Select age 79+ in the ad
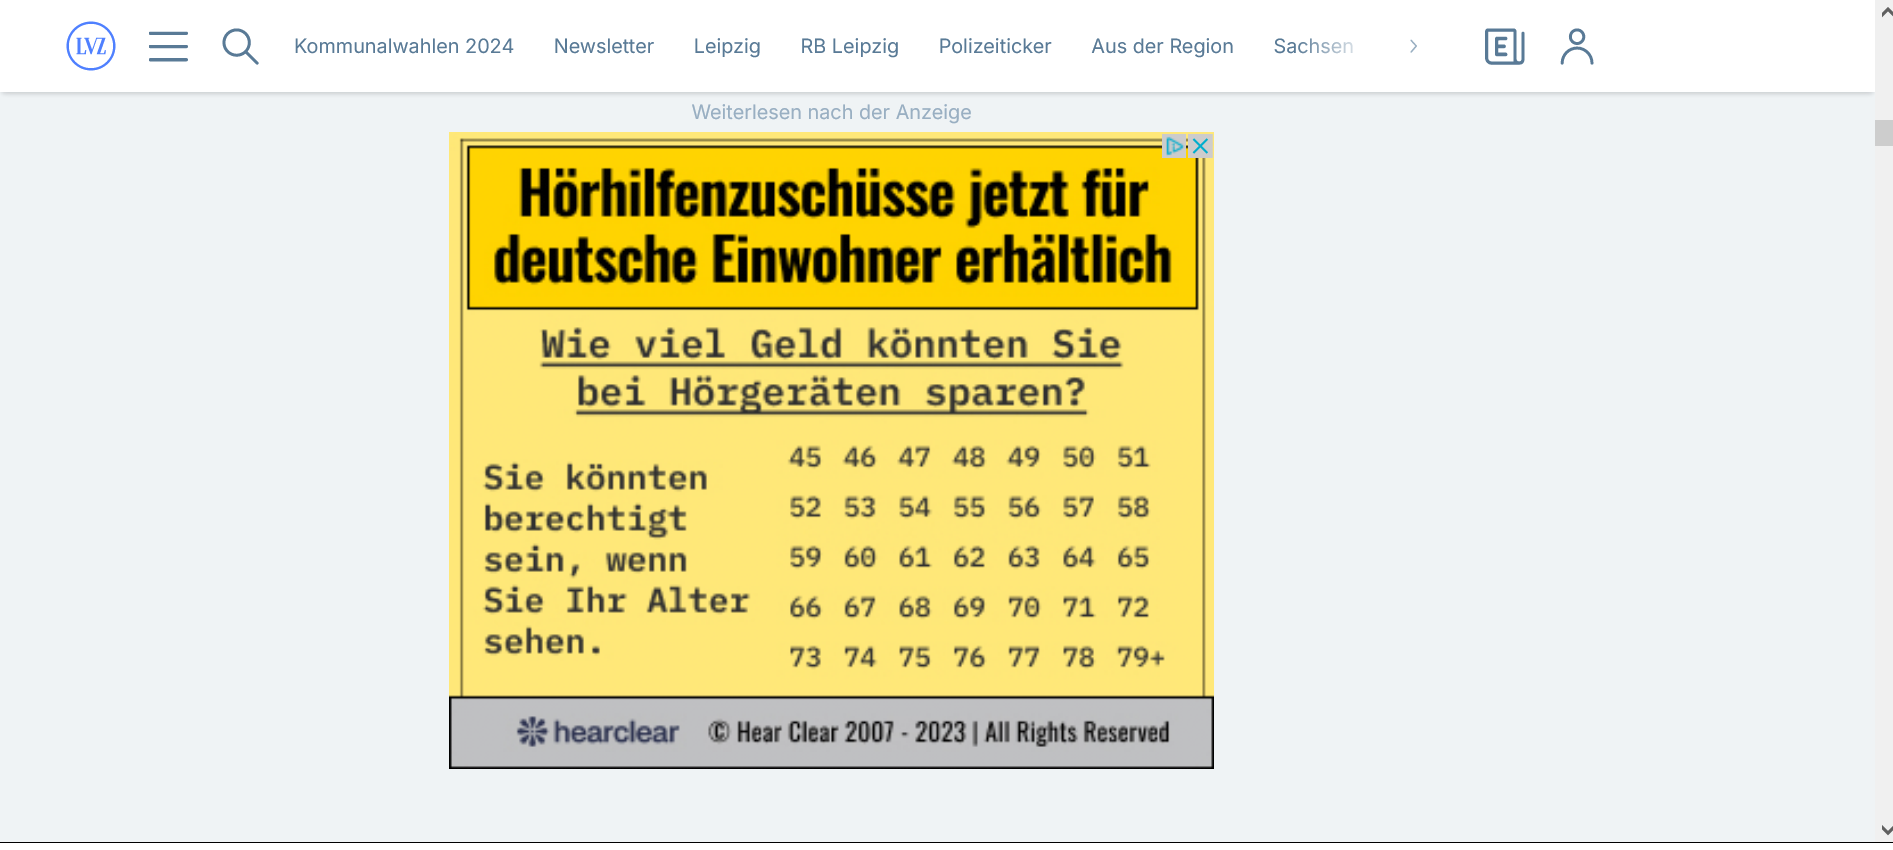Viewport: 1893px width, 850px height. coord(1141,657)
